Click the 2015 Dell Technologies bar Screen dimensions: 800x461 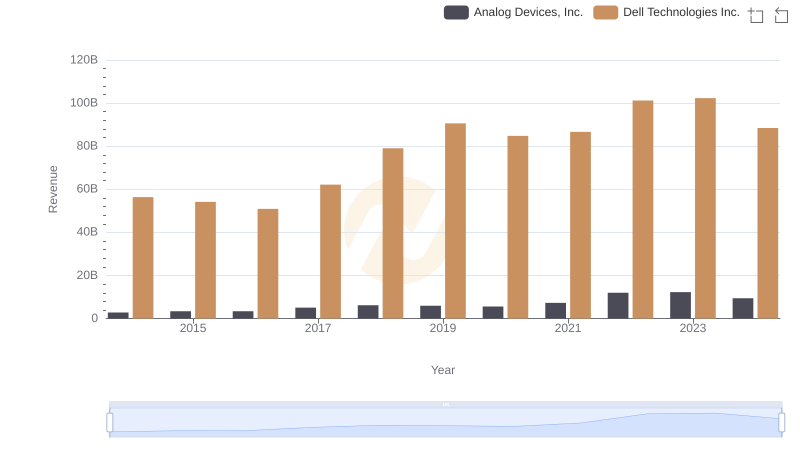pyautogui.click(x=205, y=260)
